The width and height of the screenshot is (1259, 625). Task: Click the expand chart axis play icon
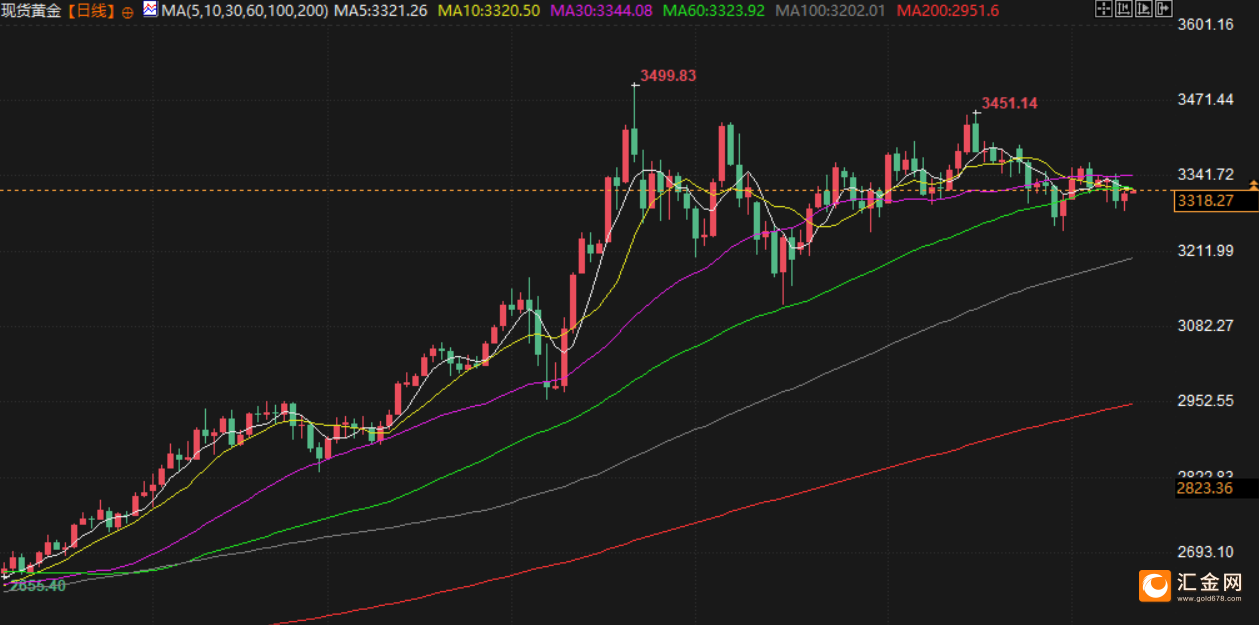click(x=1144, y=8)
